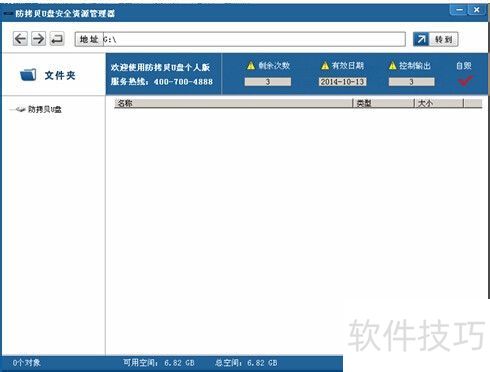The height and width of the screenshot is (372, 490).
Task: Click the warning icon beside 有效日期
Action: (325, 66)
